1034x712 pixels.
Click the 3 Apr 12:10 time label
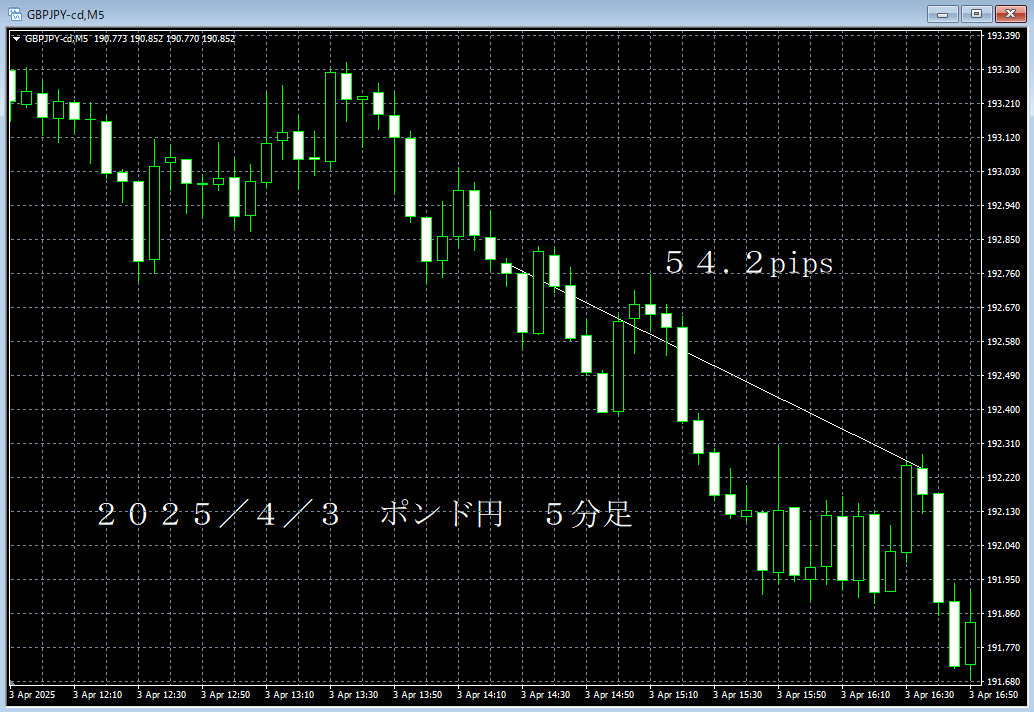[x=99, y=694]
